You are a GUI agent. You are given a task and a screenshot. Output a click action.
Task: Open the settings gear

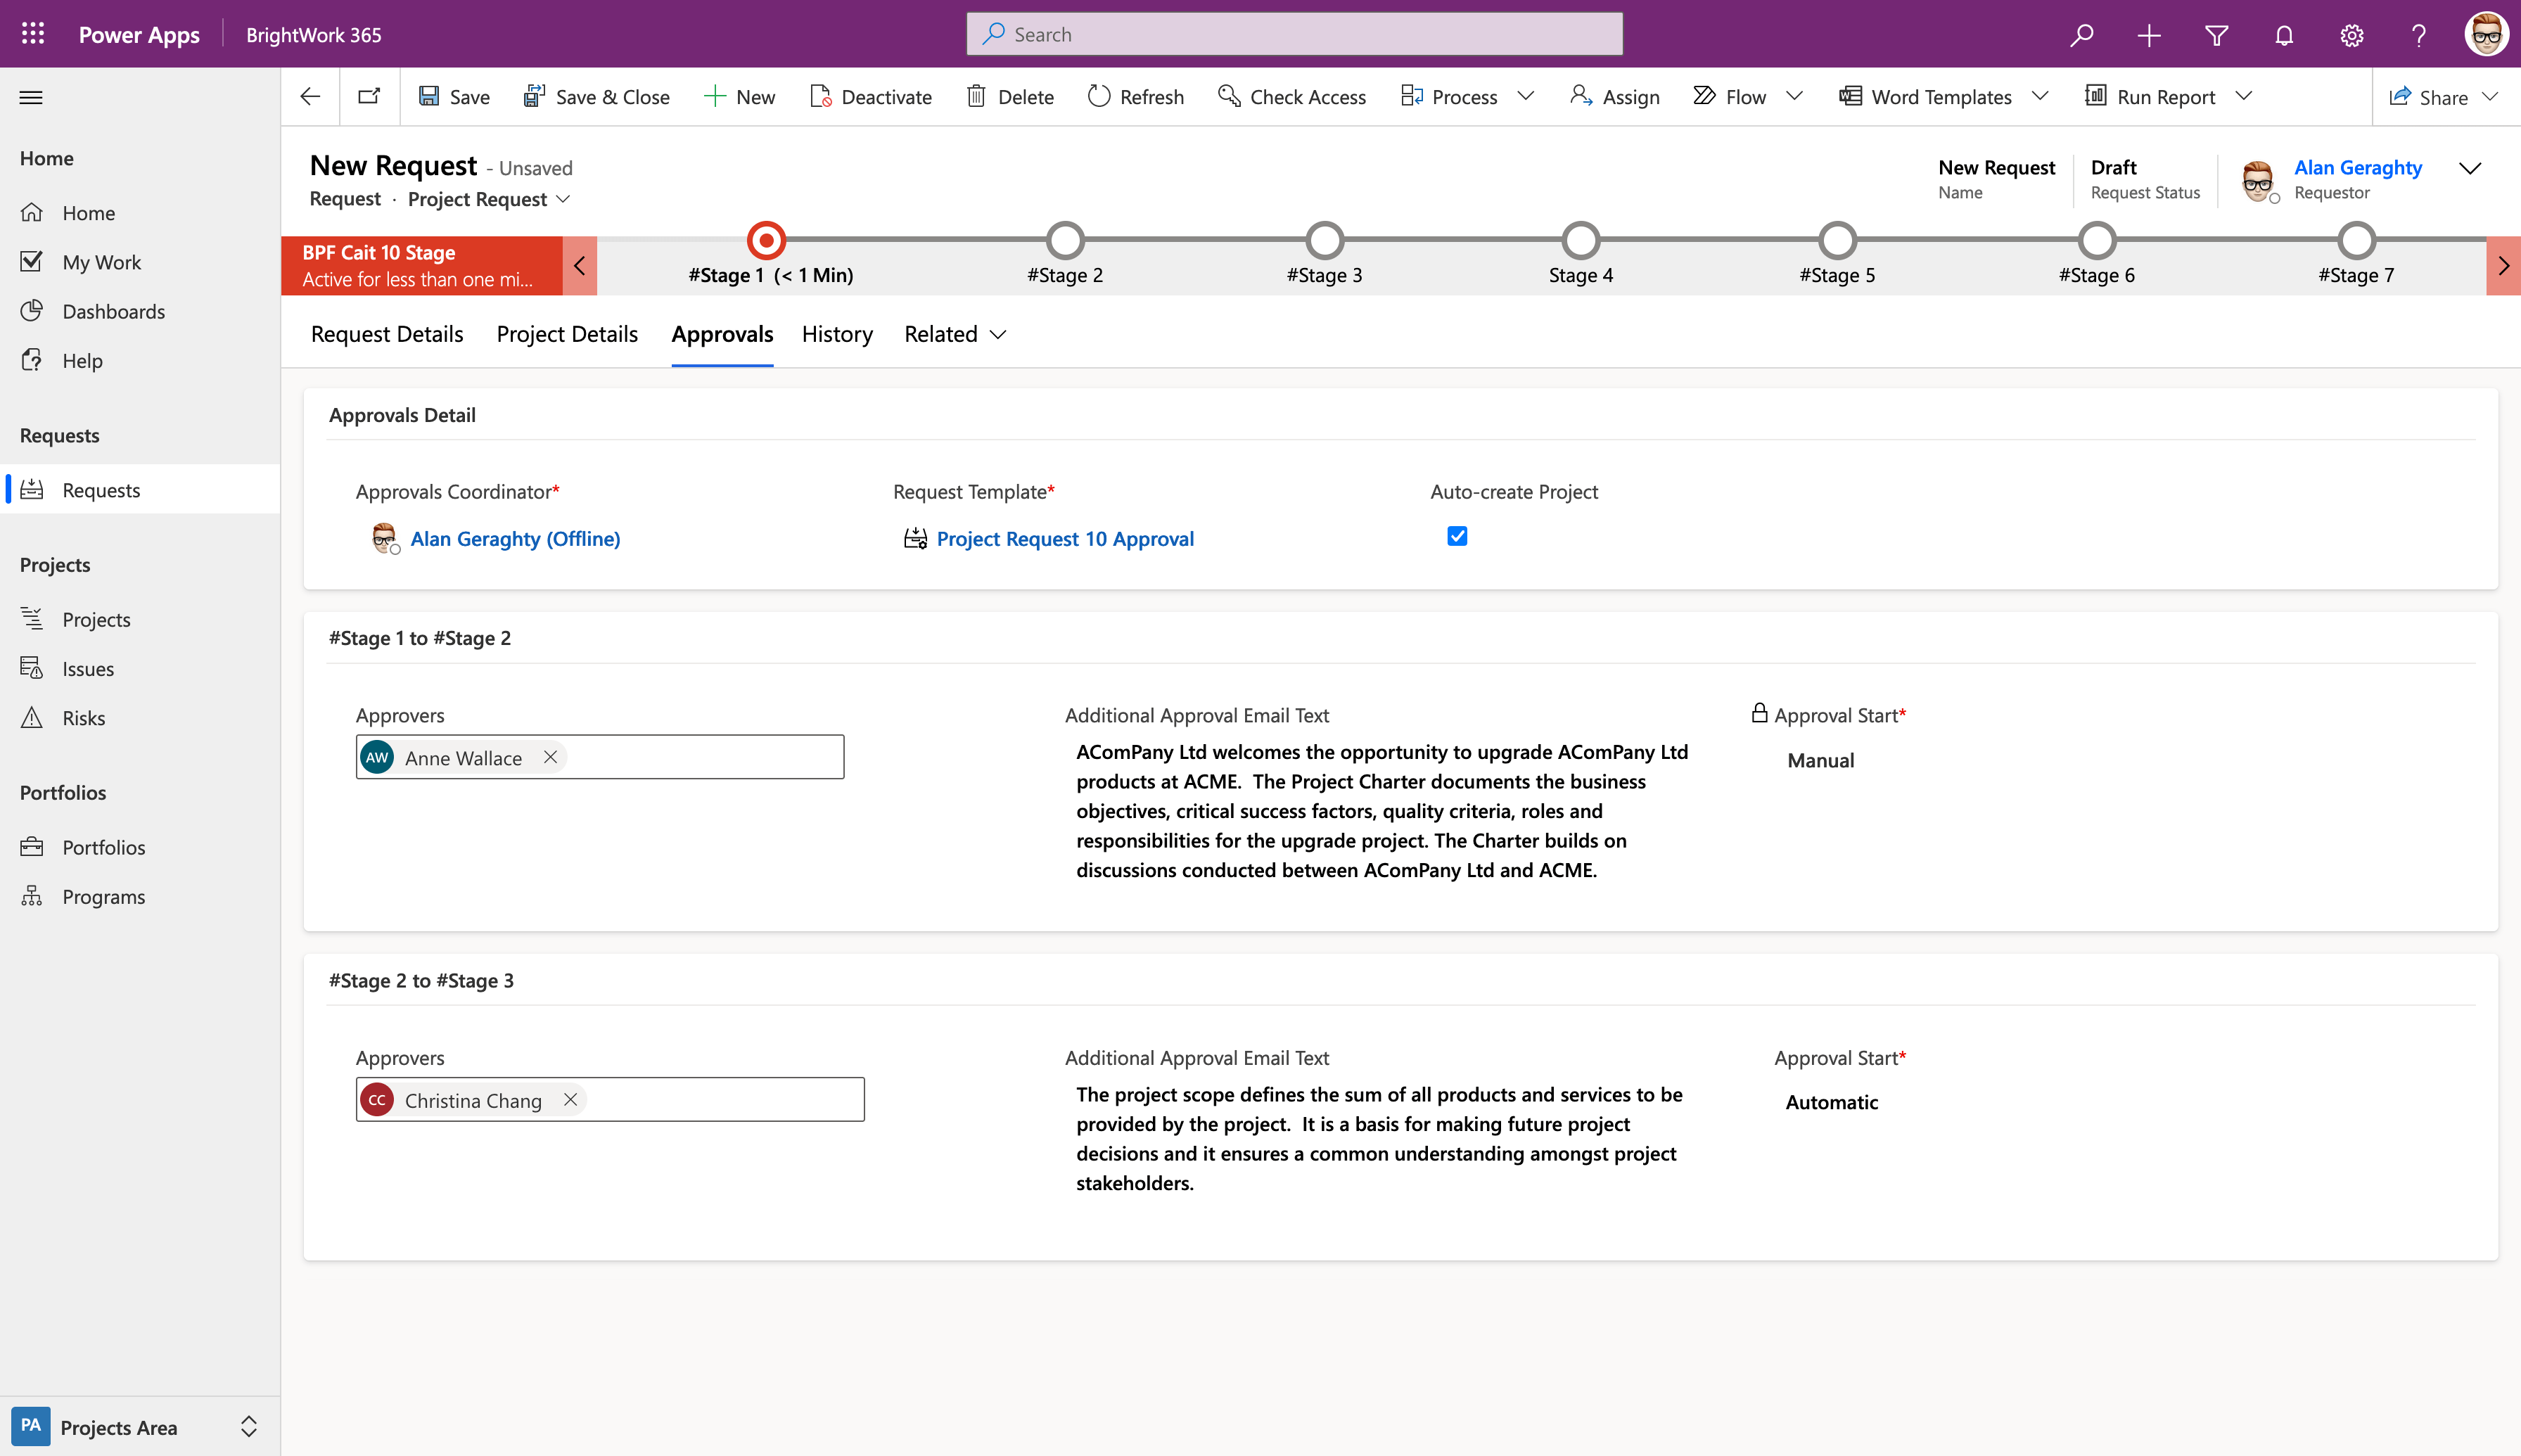point(2351,35)
